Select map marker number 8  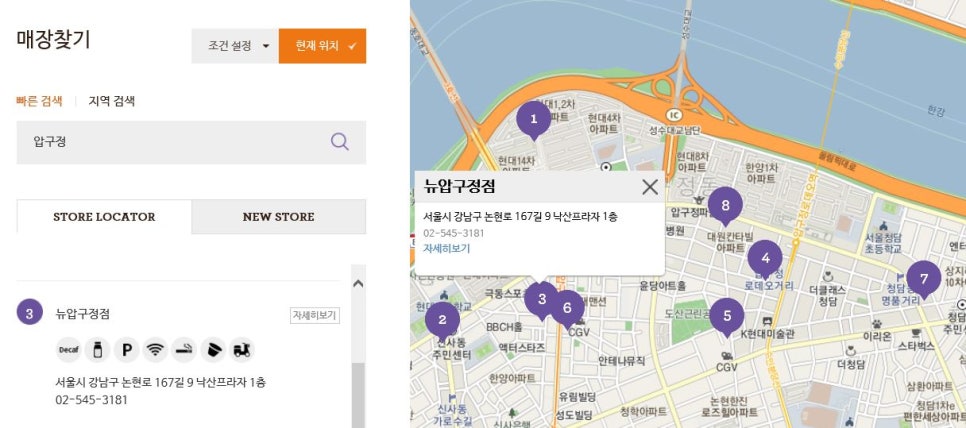(x=725, y=206)
